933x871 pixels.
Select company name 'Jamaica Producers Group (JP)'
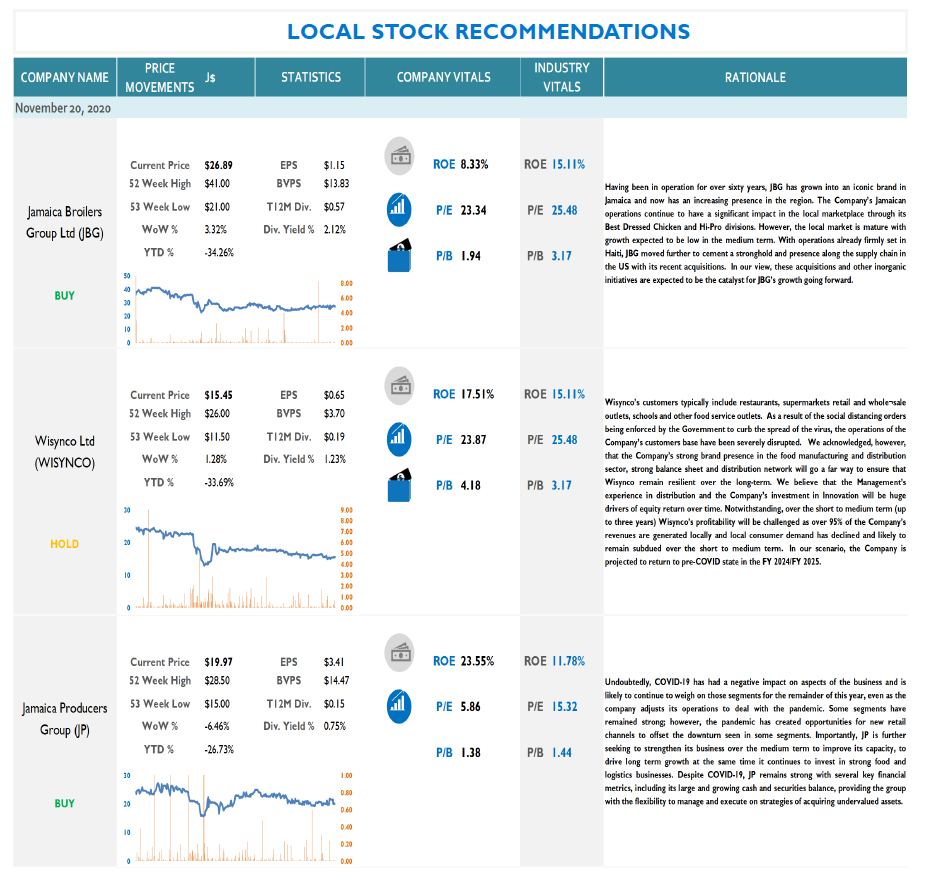tap(65, 719)
